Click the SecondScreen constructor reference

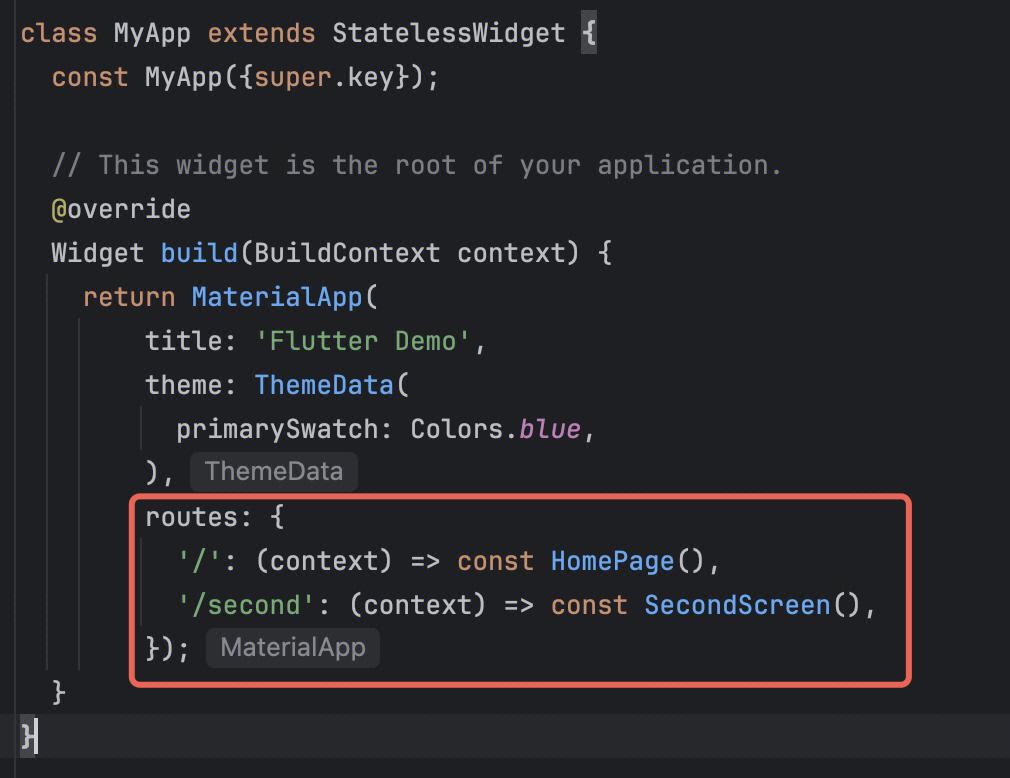tap(737, 605)
